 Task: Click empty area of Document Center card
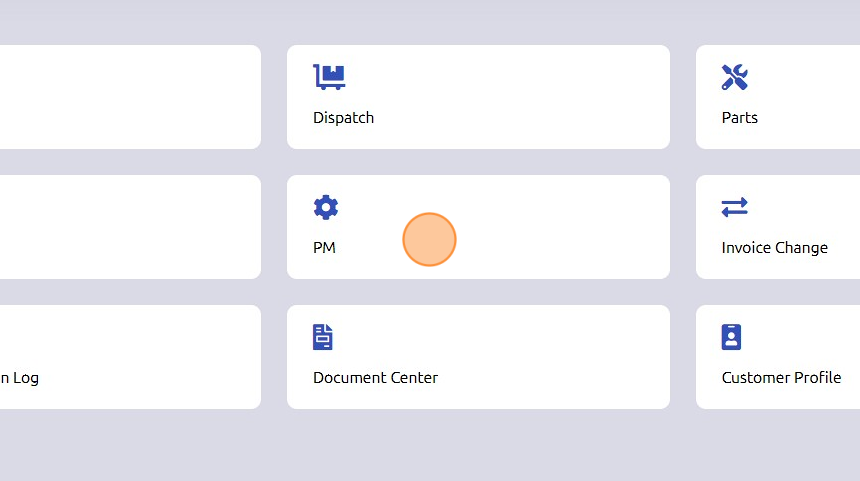pyautogui.click(x=548, y=357)
